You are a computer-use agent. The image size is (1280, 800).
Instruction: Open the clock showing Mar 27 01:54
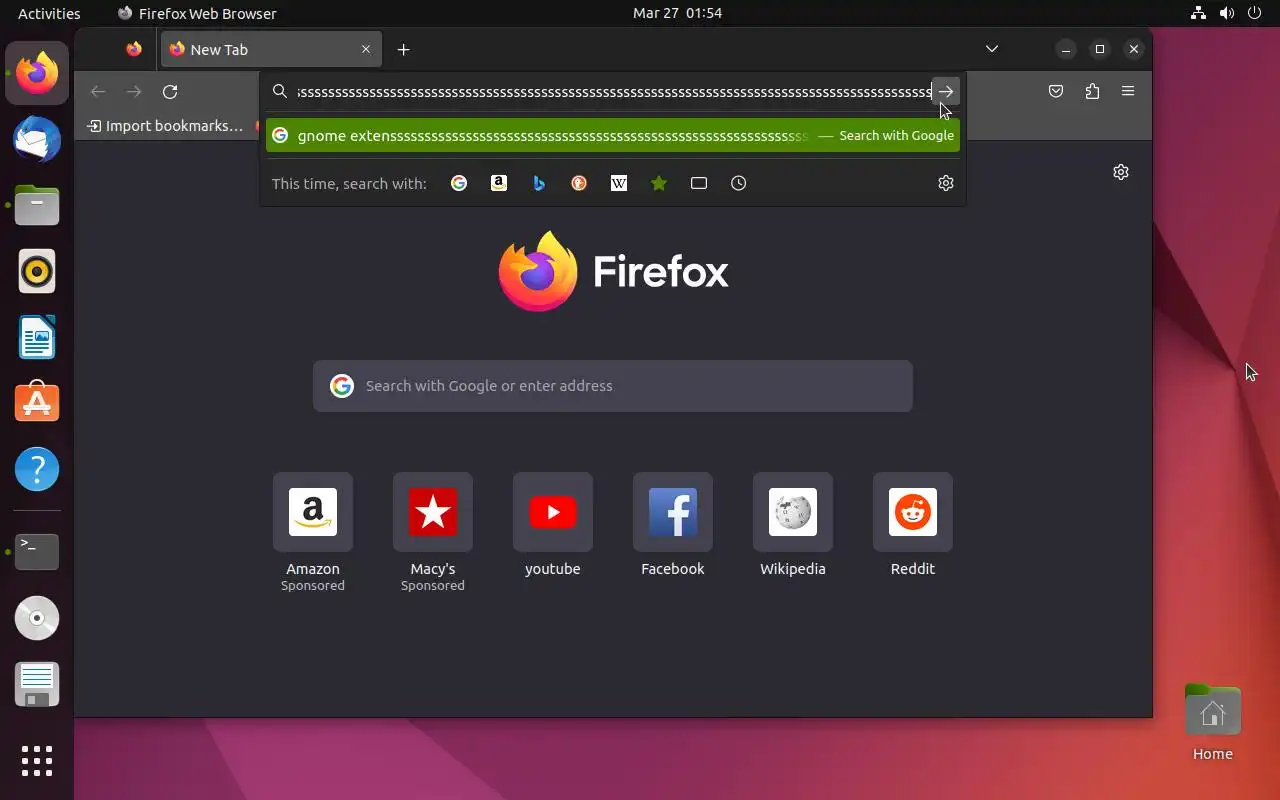[x=677, y=13]
